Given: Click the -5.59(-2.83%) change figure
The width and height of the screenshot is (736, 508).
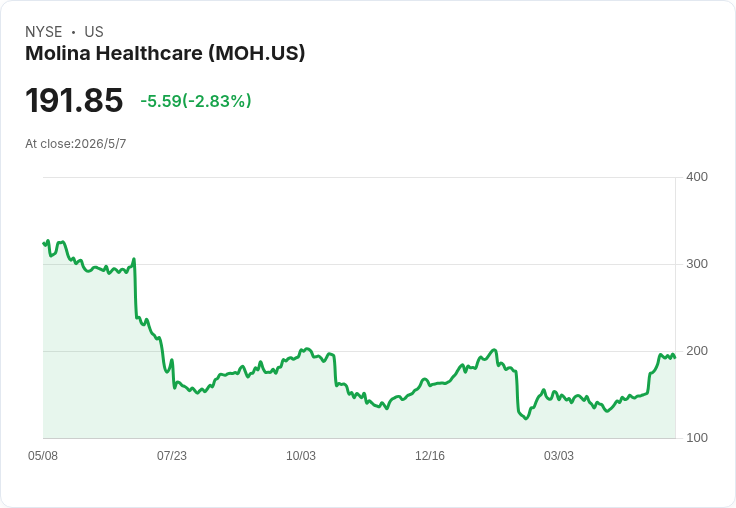Looking at the screenshot, I should coord(196,101).
